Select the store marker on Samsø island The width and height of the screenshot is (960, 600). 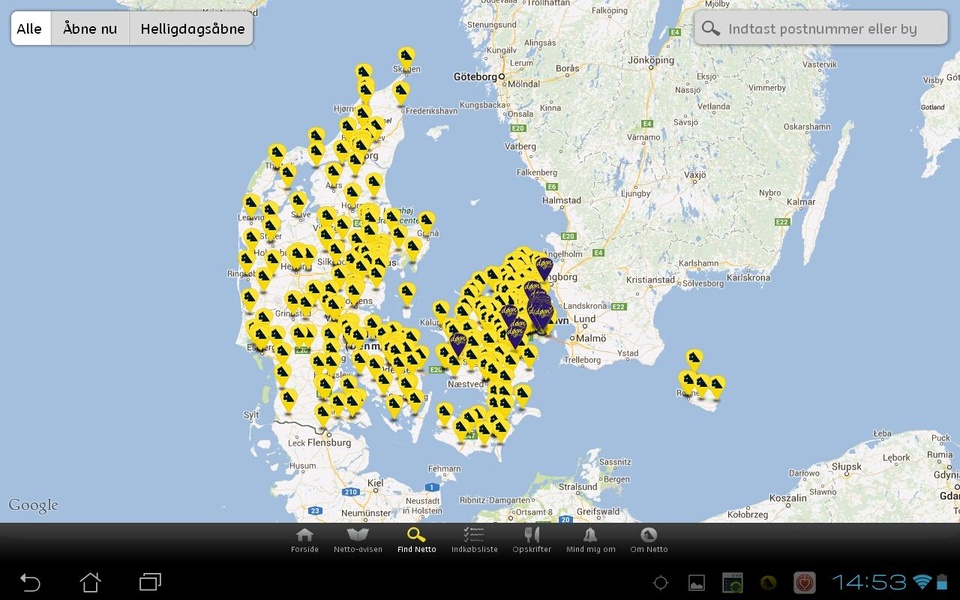407,294
